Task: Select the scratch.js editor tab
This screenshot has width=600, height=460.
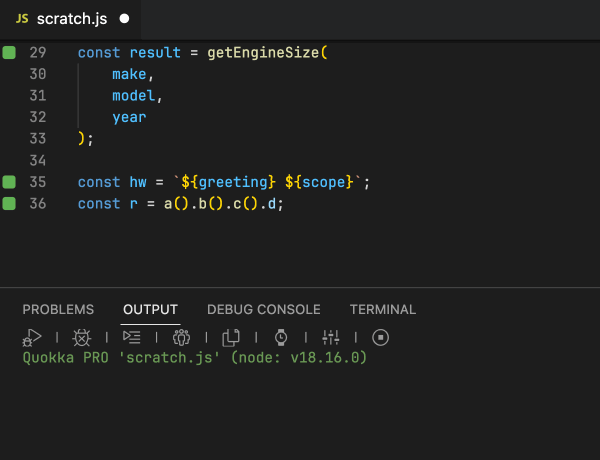Action: click(x=70, y=19)
